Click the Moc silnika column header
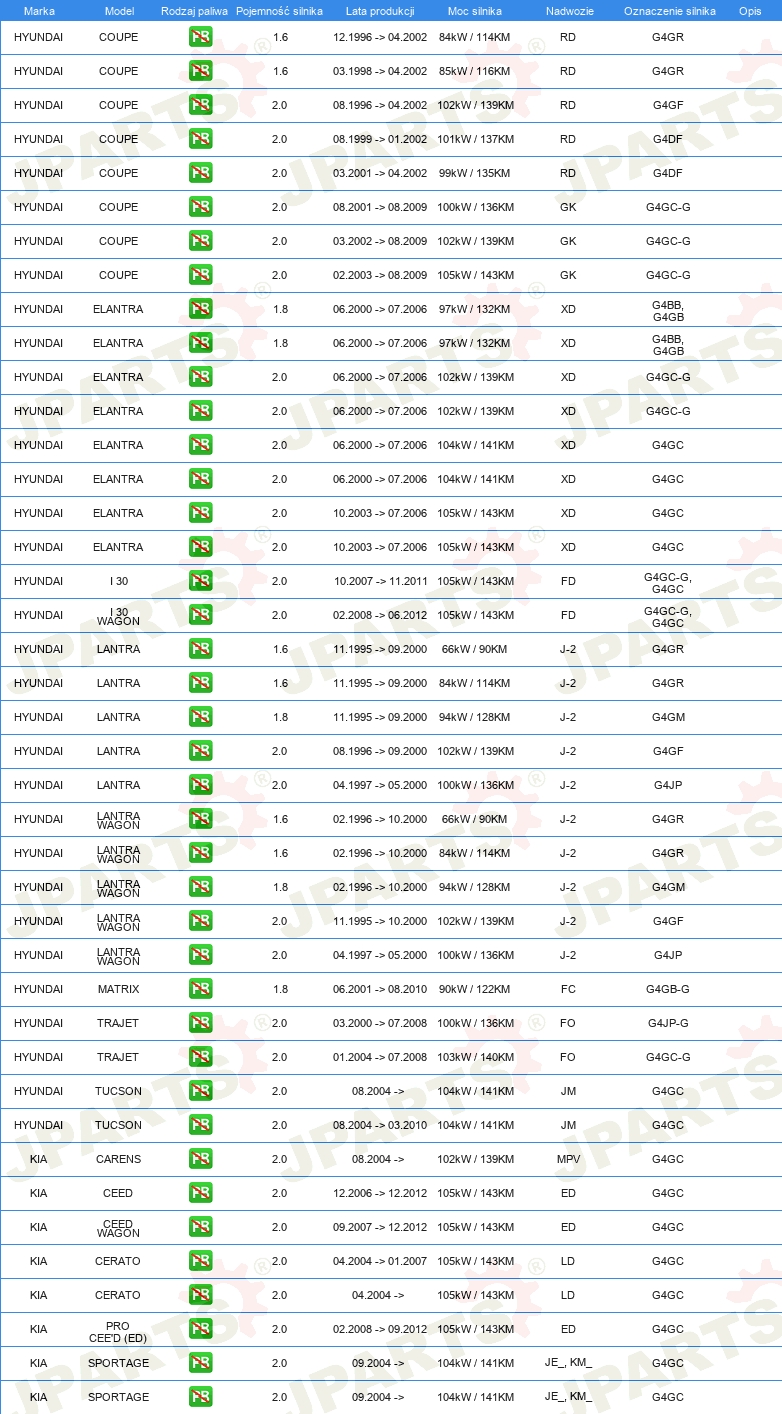 tap(476, 11)
